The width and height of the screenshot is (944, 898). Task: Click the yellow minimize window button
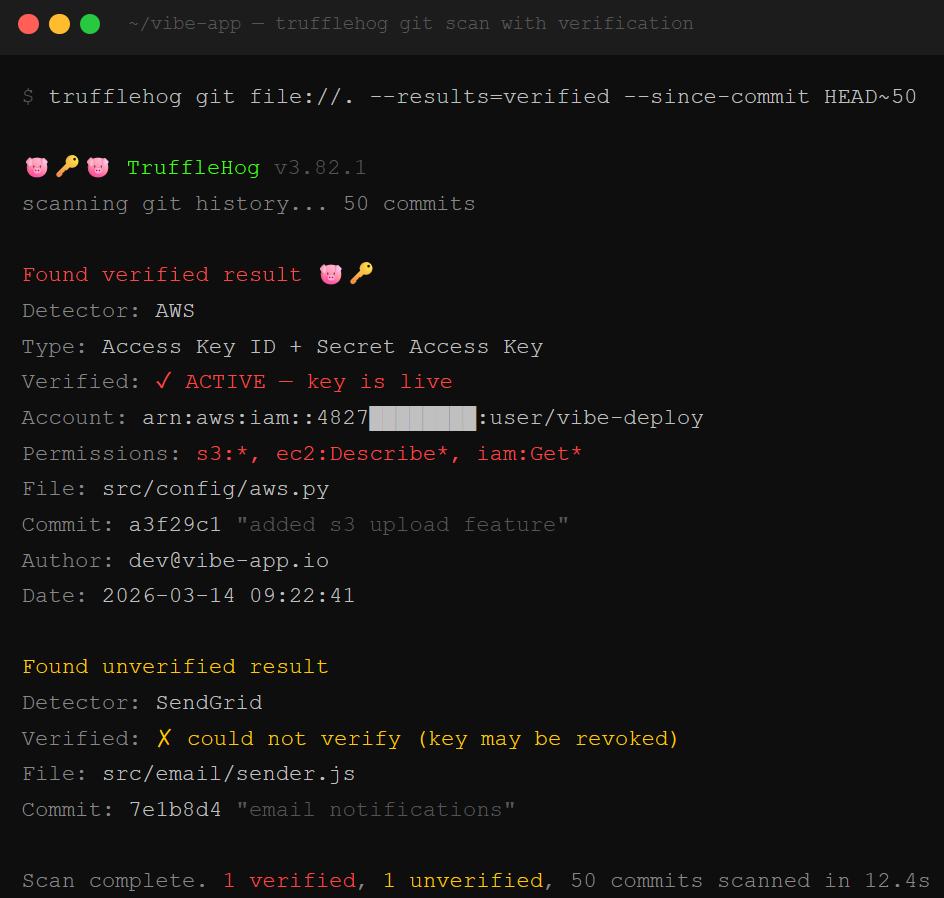point(59,24)
